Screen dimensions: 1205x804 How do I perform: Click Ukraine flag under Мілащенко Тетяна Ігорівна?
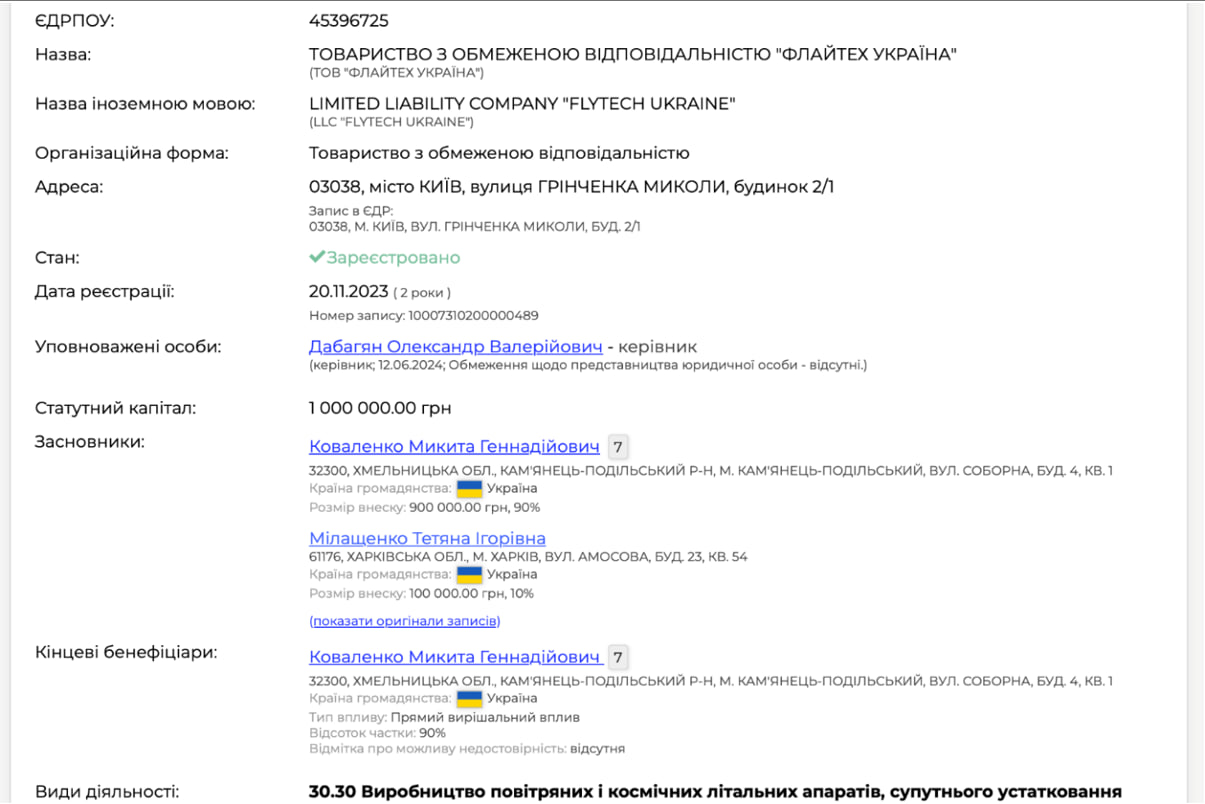point(469,575)
